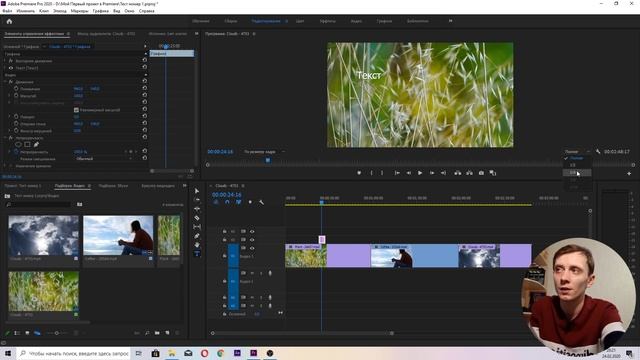Play the sequence in Program Monitor
The image size is (640, 360).
420,173
